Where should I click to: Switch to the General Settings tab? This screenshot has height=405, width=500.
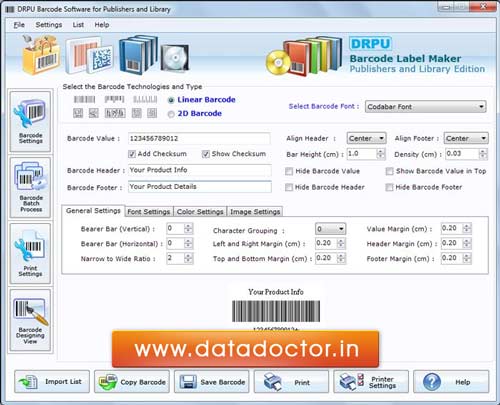[x=93, y=211]
